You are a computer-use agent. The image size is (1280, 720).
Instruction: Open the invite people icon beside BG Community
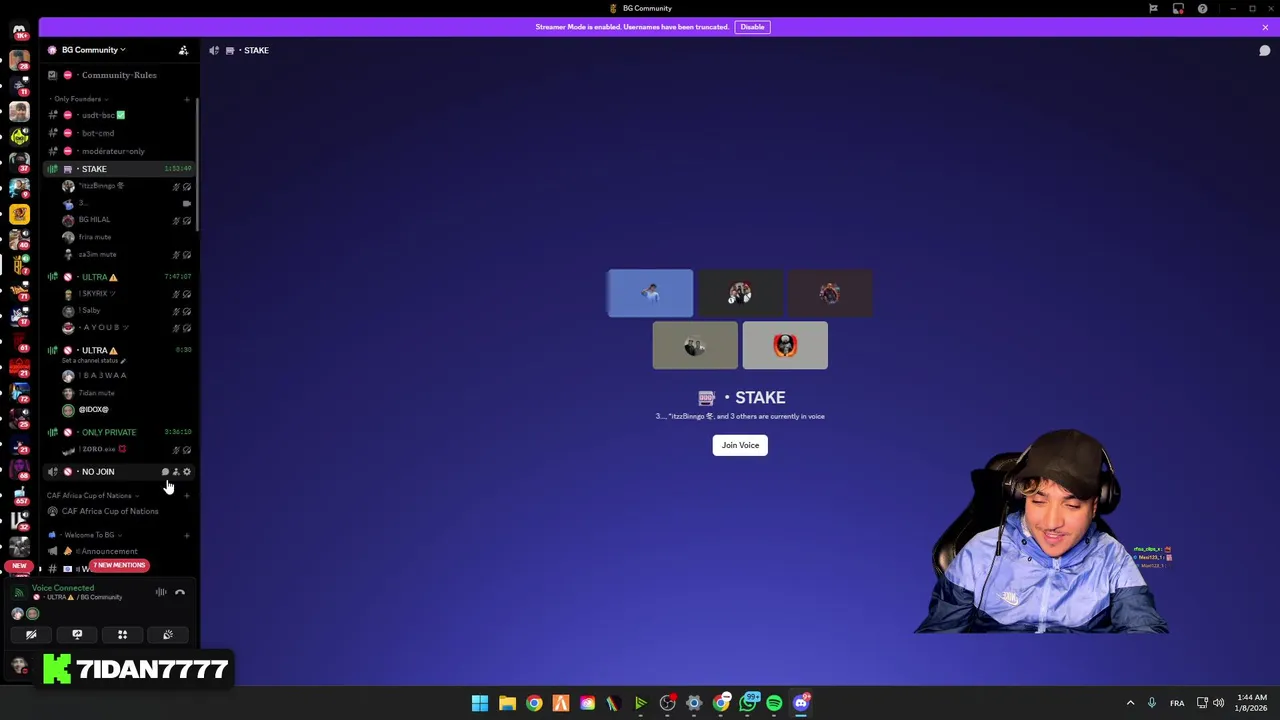[x=183, y=50]
